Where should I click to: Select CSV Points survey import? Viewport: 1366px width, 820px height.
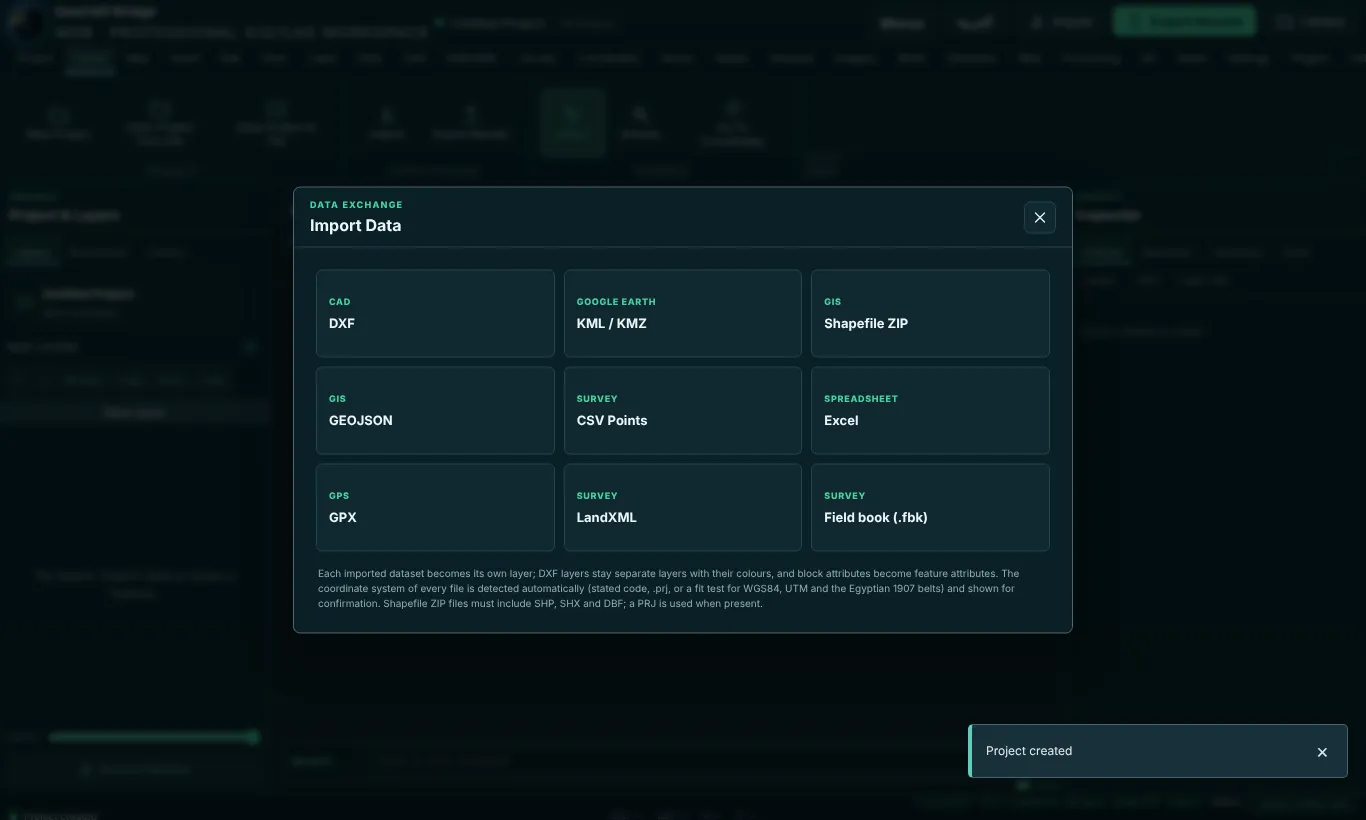pyautogui.click(x=683, y=410)
